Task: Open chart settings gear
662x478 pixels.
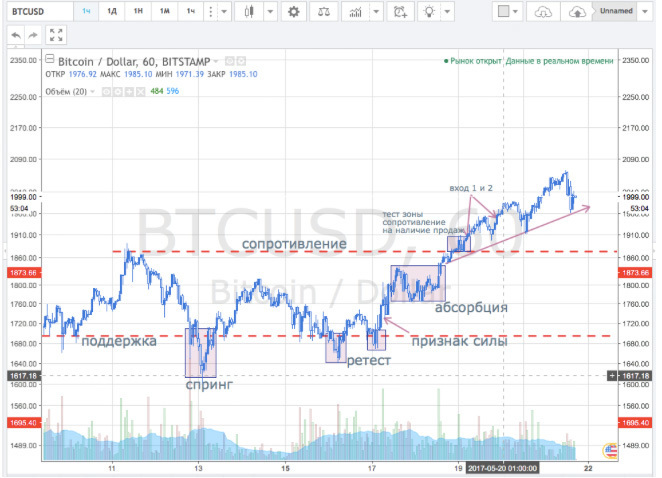Action: pyautogui.click(x=293, y=11)
